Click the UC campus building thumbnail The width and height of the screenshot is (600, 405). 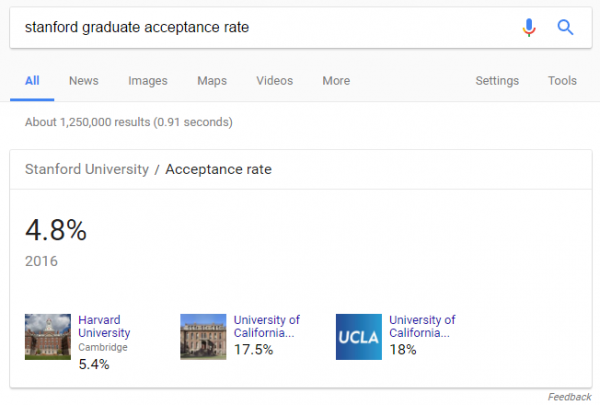coord(203,336)
